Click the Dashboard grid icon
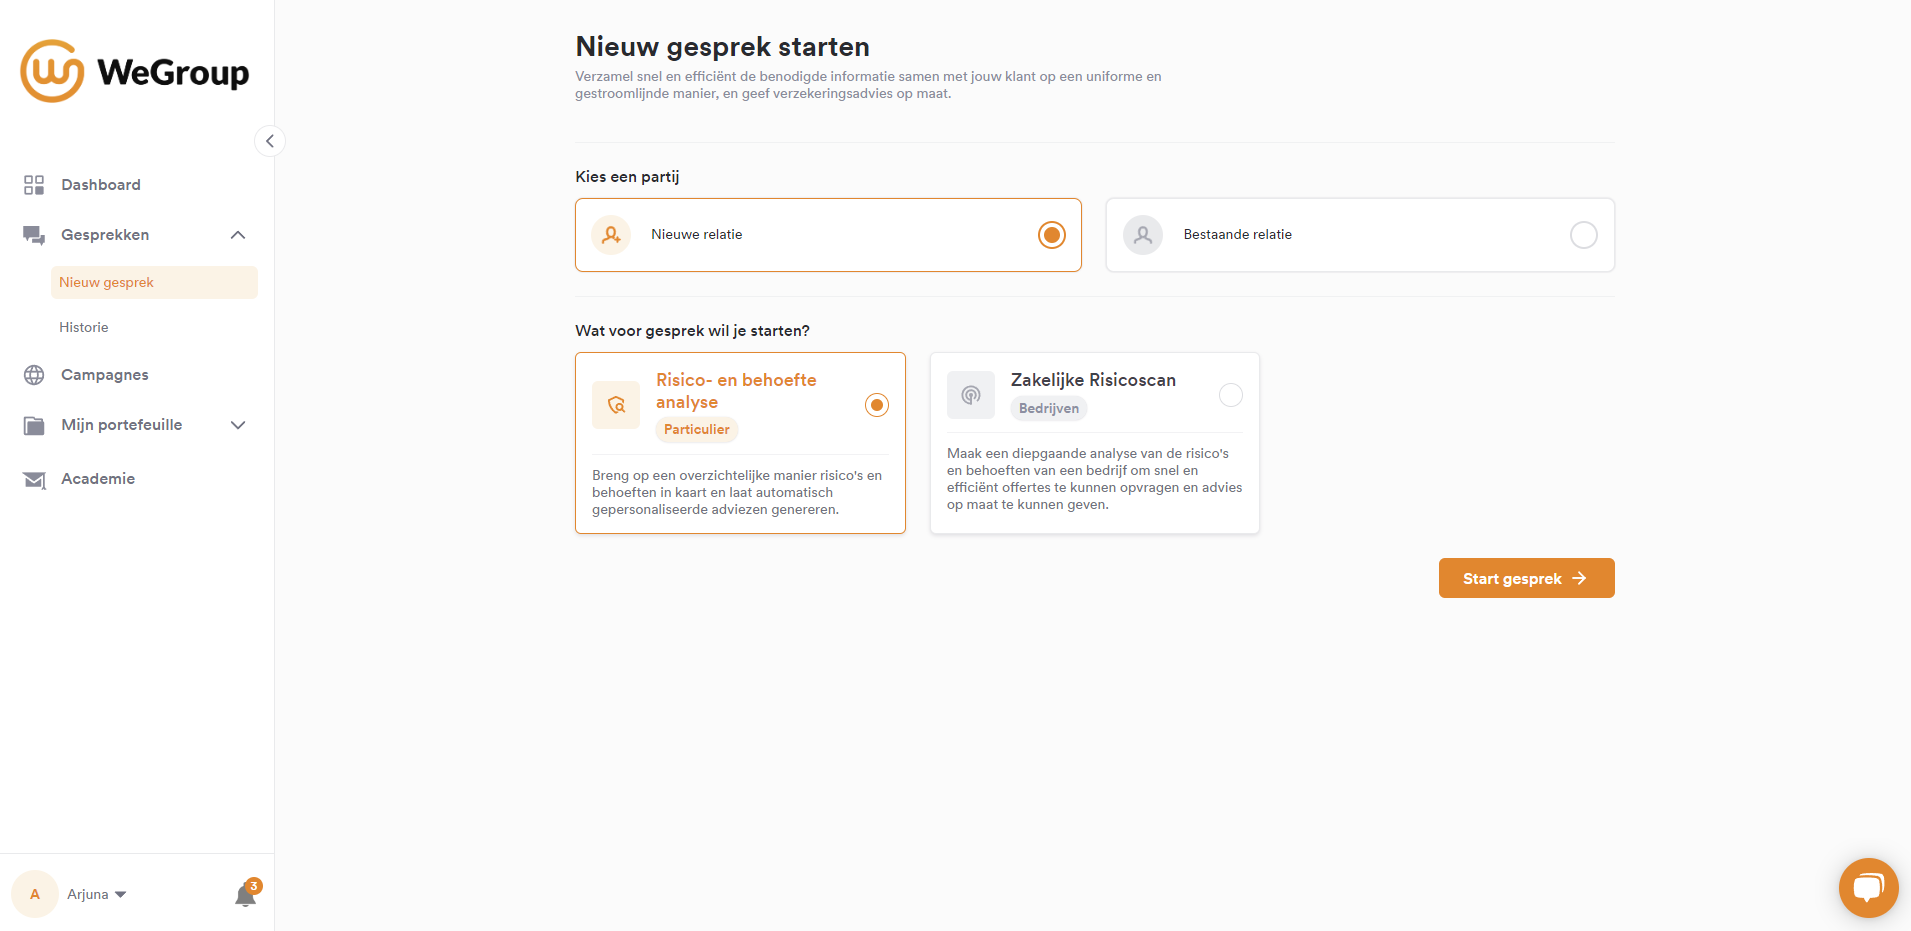The image size is (1911, 931). (x=34, y=185)
